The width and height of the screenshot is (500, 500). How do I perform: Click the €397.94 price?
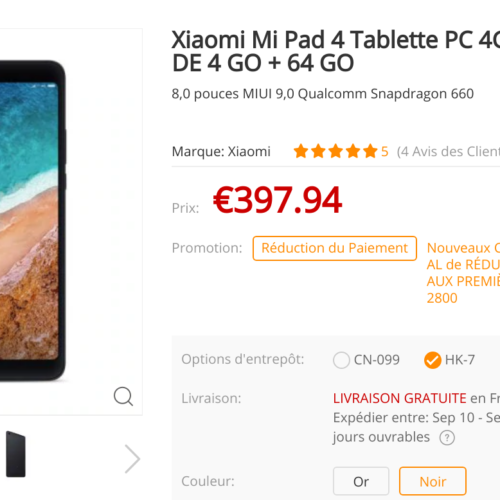[x=277, y=200]
